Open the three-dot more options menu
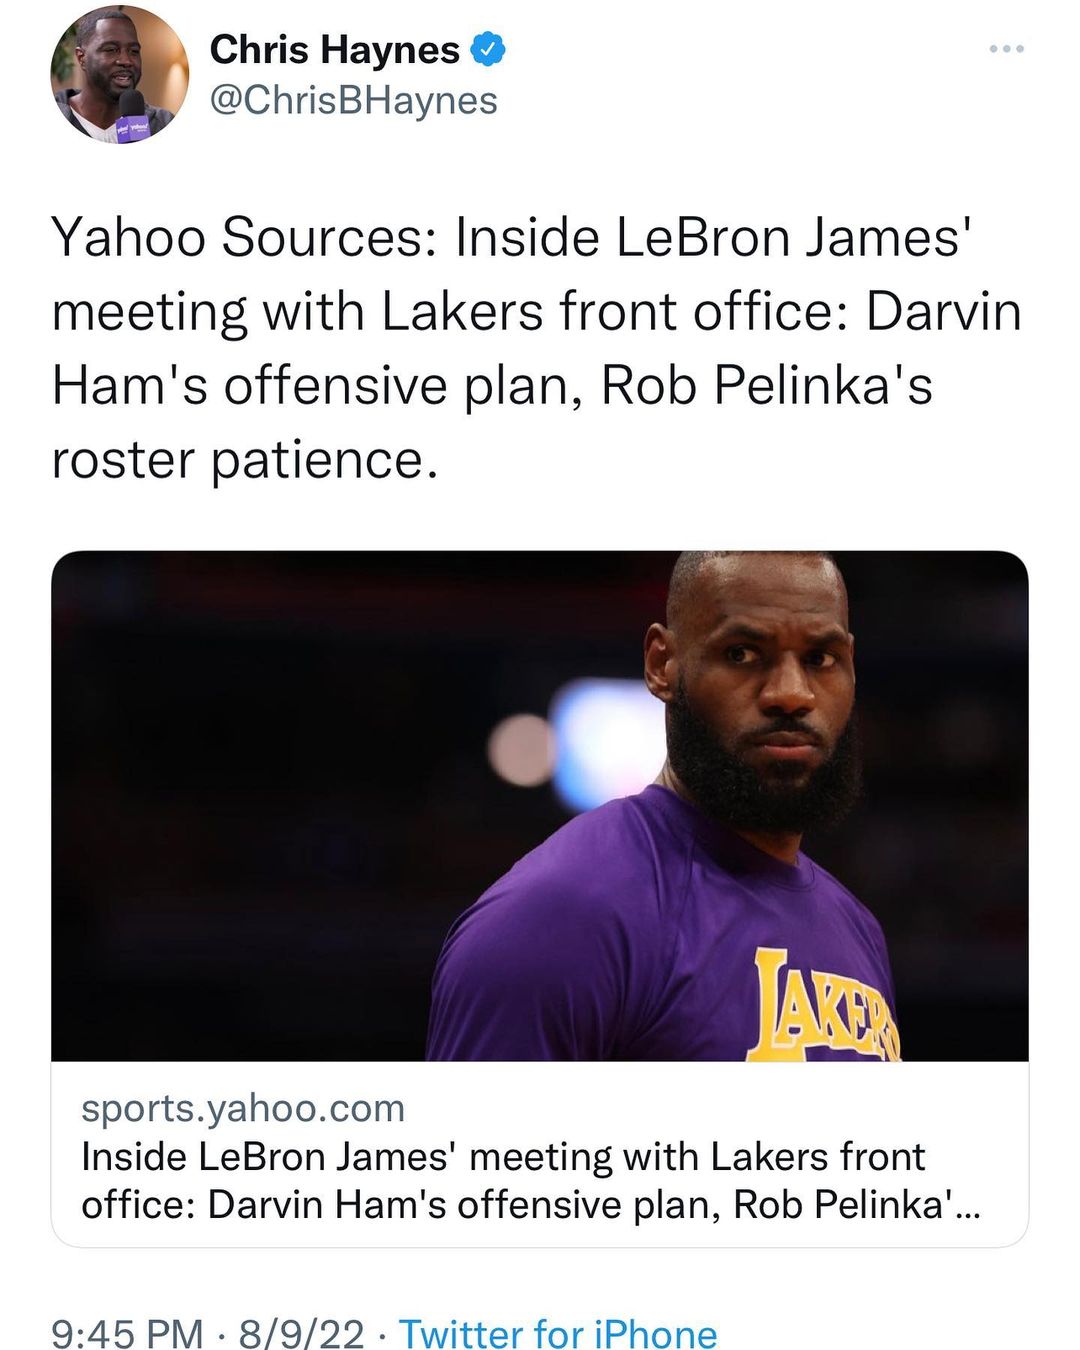This screenshot has width=1080, height=1350. (x=1006, y=49)
